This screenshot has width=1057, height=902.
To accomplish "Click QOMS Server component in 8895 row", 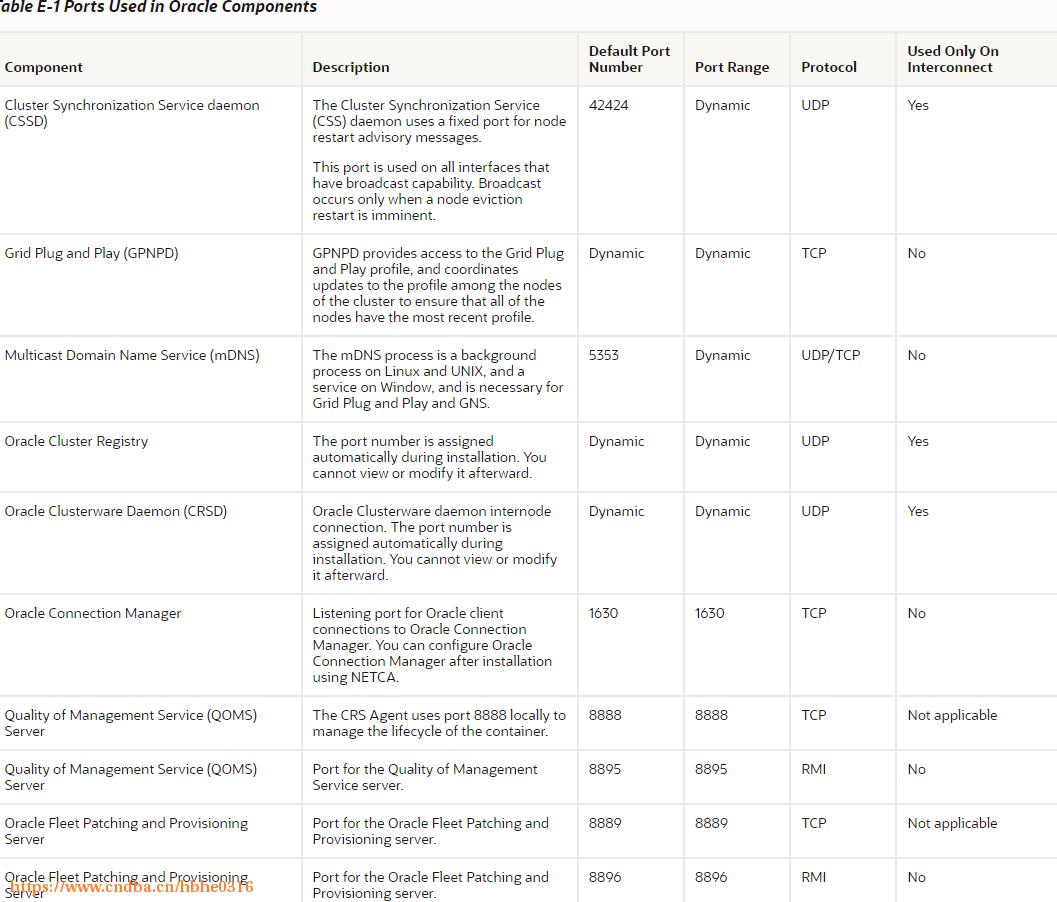I will [131, 777].
